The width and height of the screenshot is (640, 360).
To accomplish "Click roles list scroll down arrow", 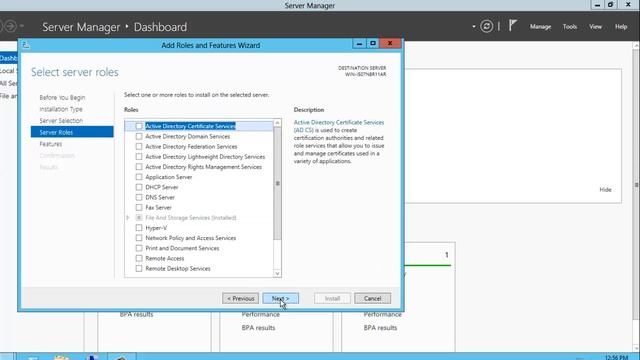I will (x=278, y=273).
